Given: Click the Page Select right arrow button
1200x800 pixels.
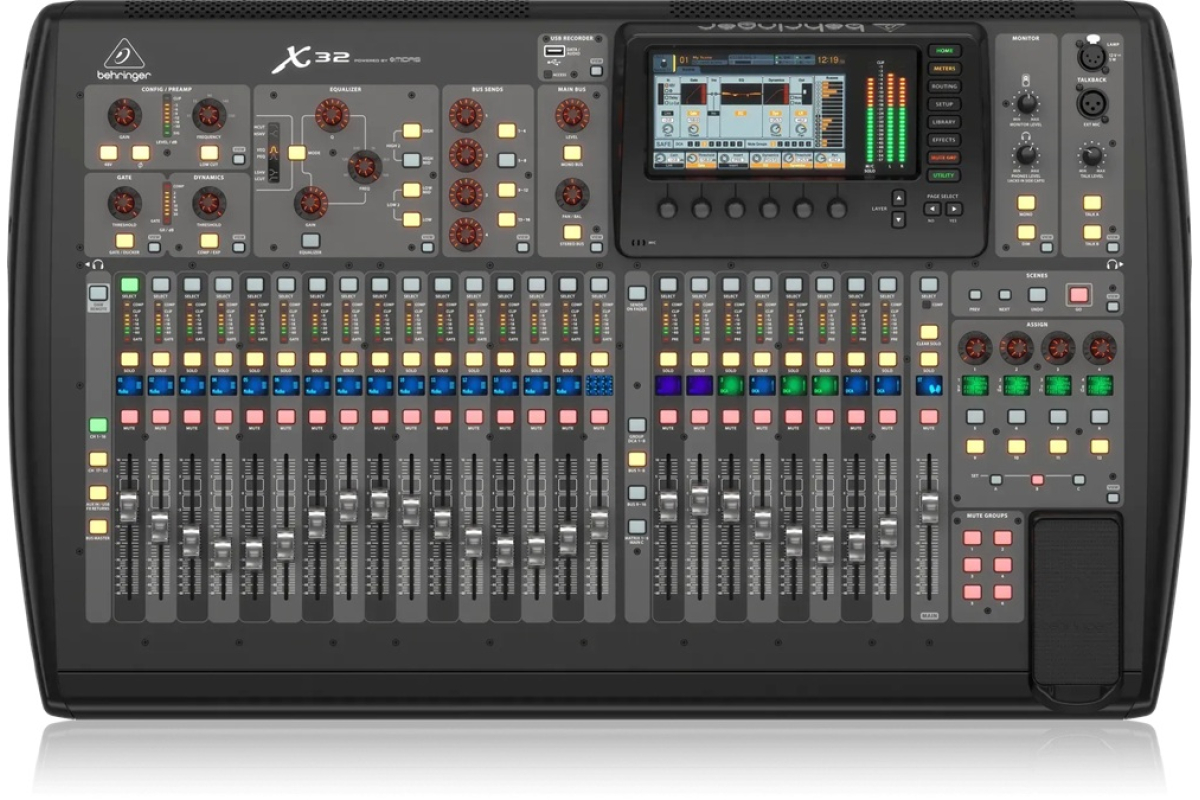Looking at the screenshot, I should pos(954,209).
